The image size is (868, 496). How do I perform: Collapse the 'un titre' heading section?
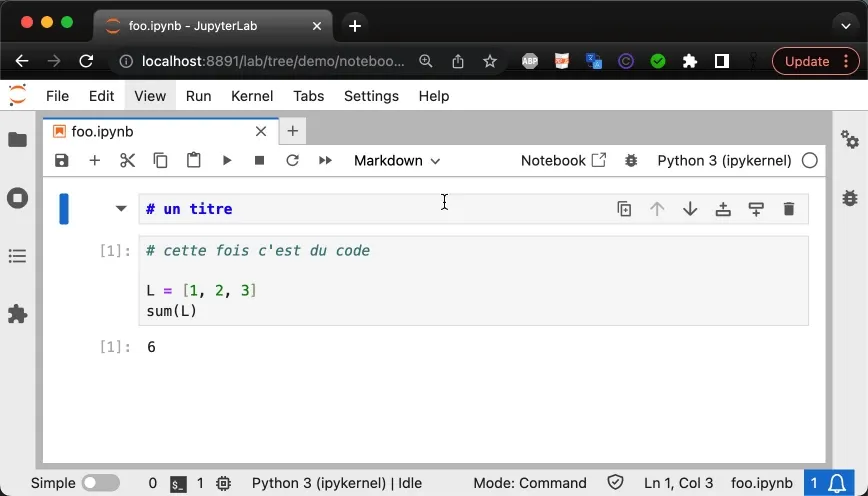click(121, 209)
